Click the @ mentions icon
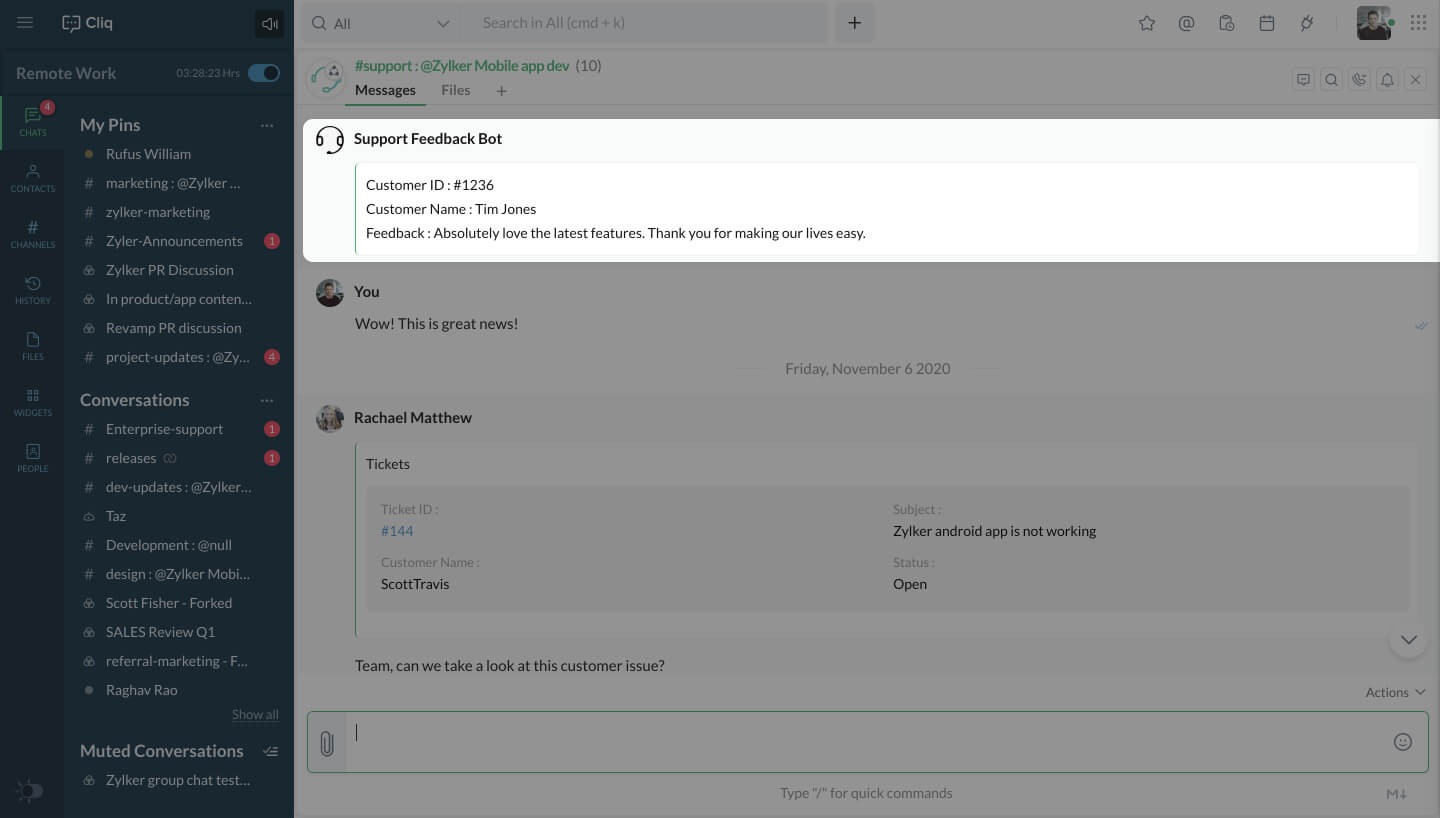This screenshot has width=1440, height=818. point(1187,23)
